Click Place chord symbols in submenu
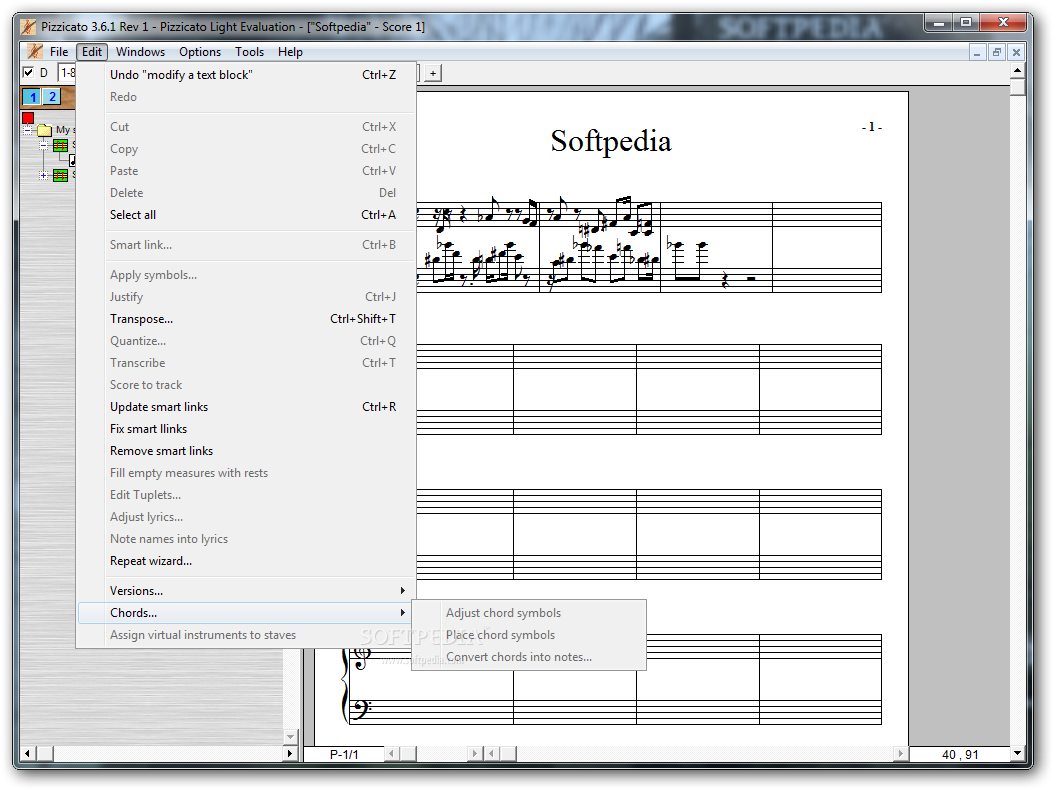Image resolution: width=1054 pixels, height=790 pixels. [x=529, y=635]
